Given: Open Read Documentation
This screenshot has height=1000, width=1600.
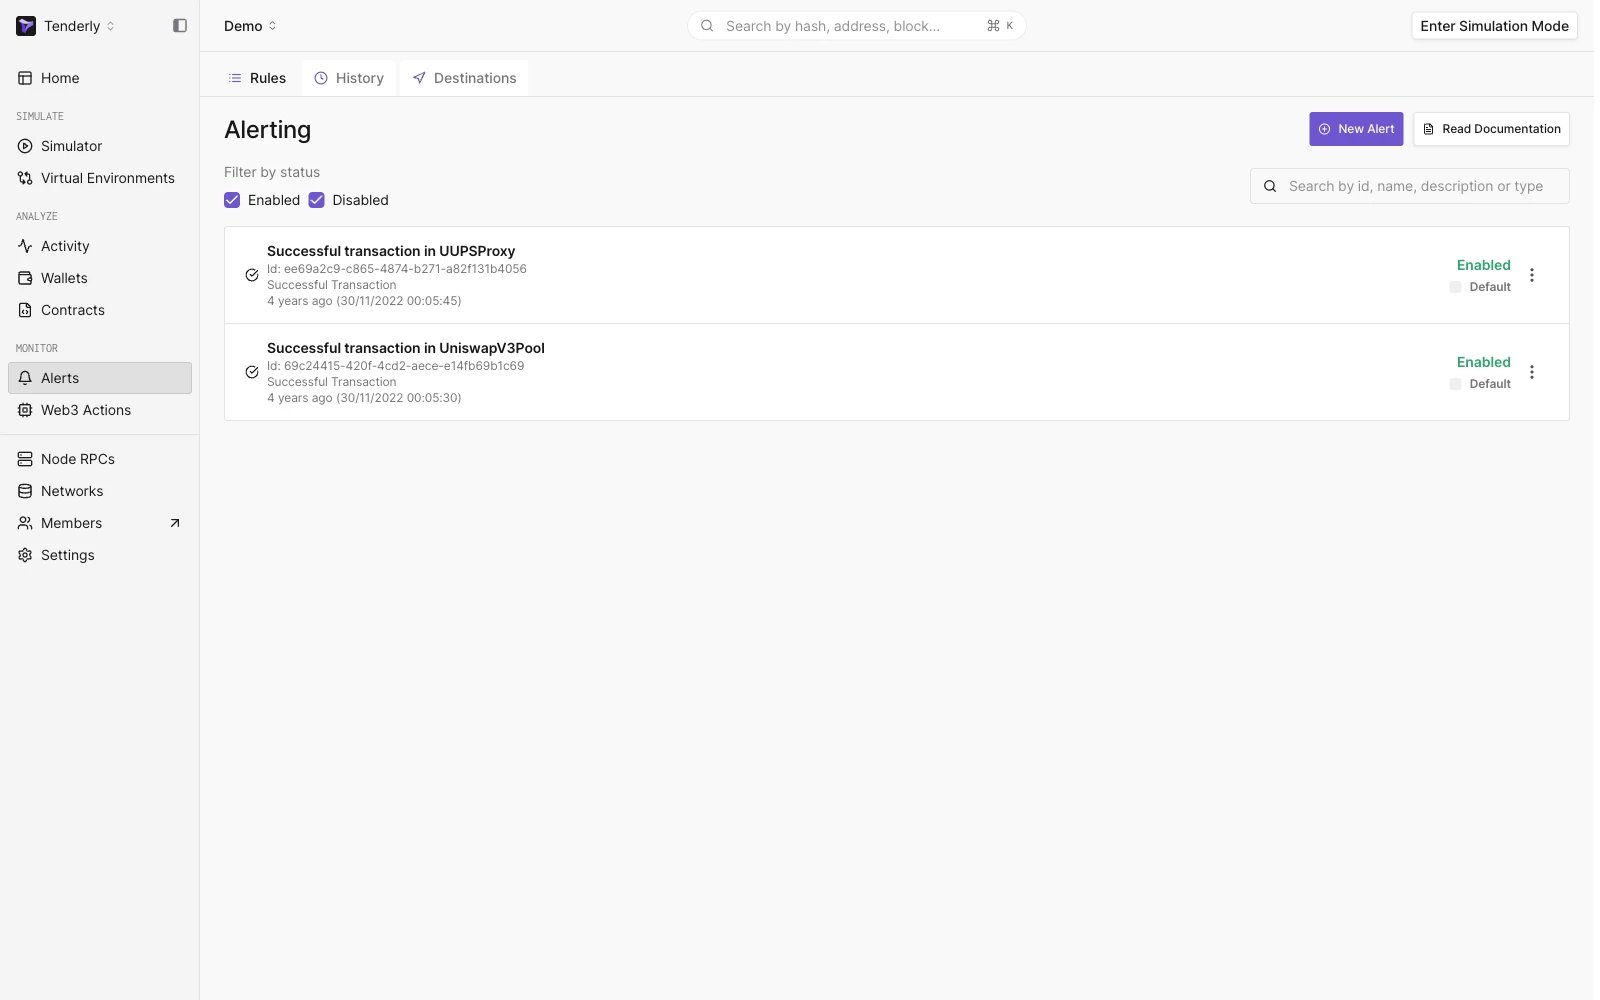Looking at the screenshot, I should point(1491,129).
